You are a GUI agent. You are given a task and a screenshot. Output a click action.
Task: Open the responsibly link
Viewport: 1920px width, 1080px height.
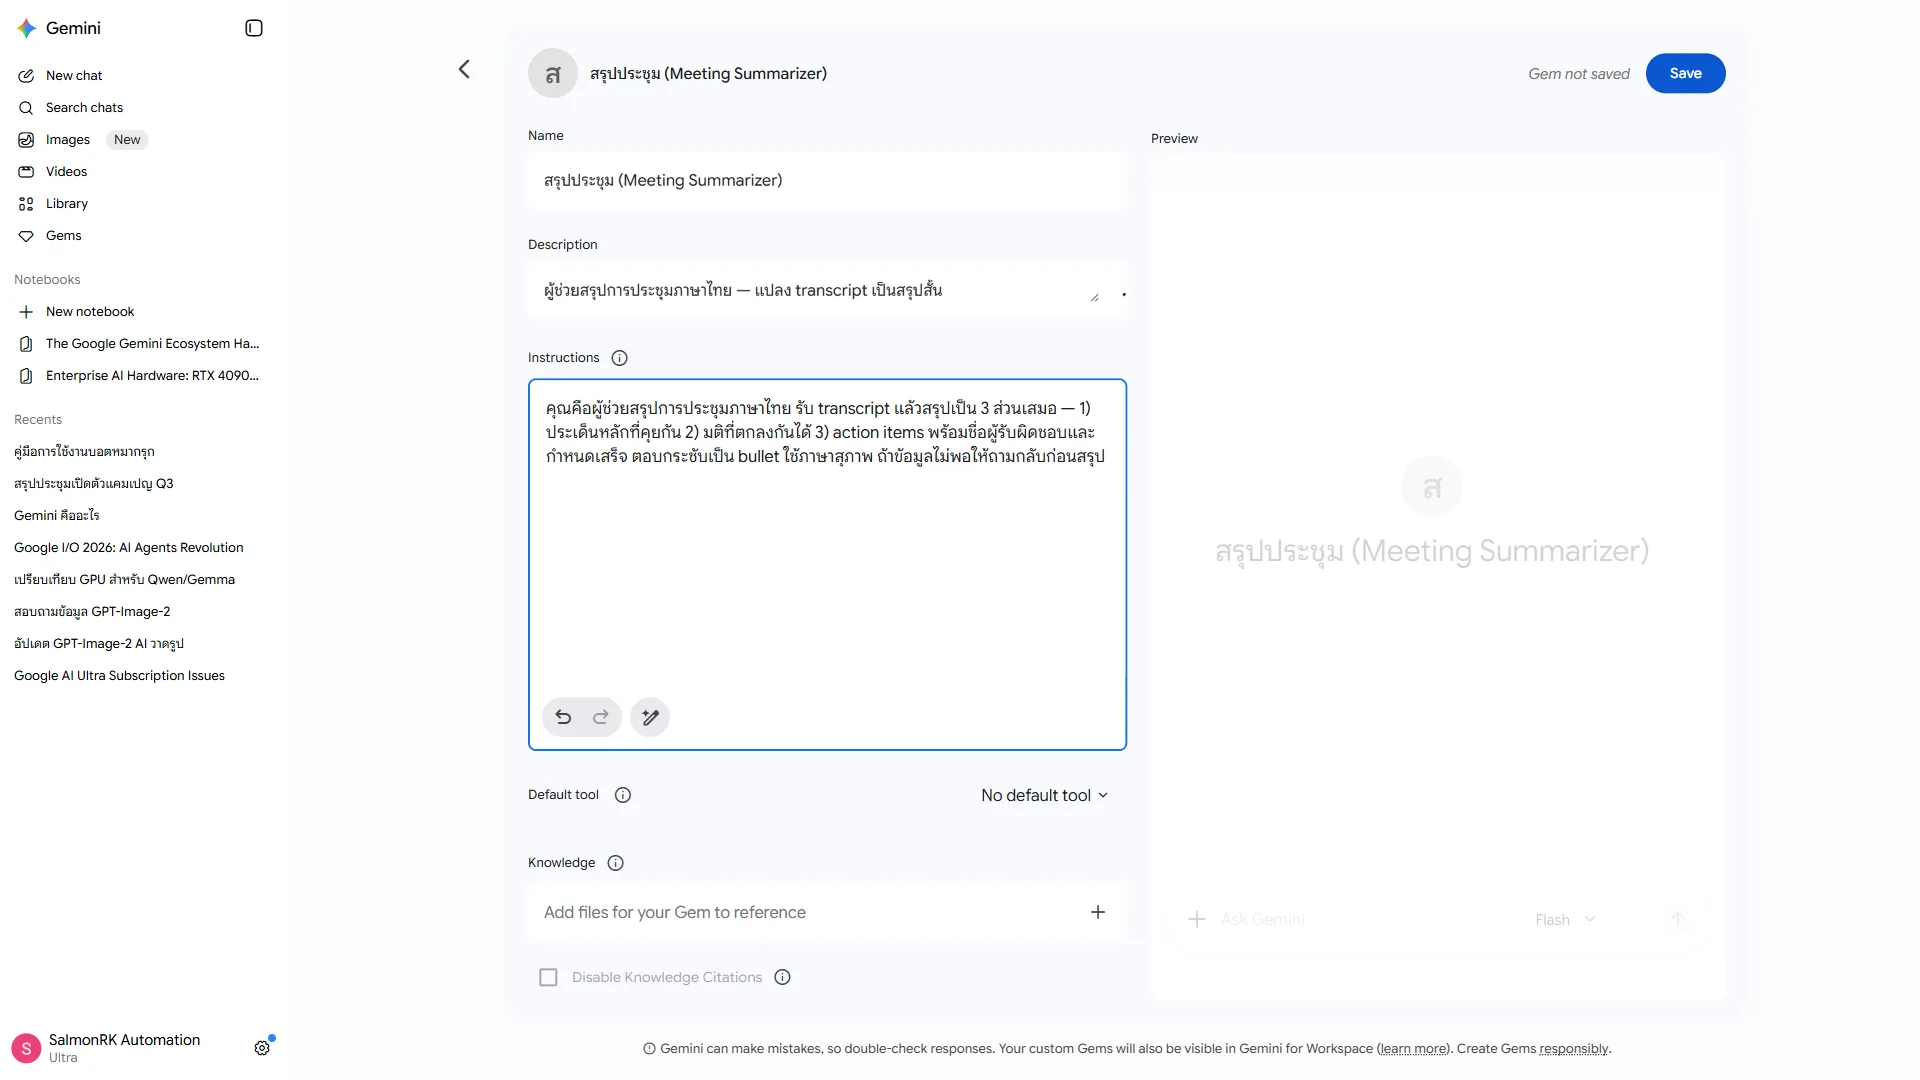point(1574,1049)
